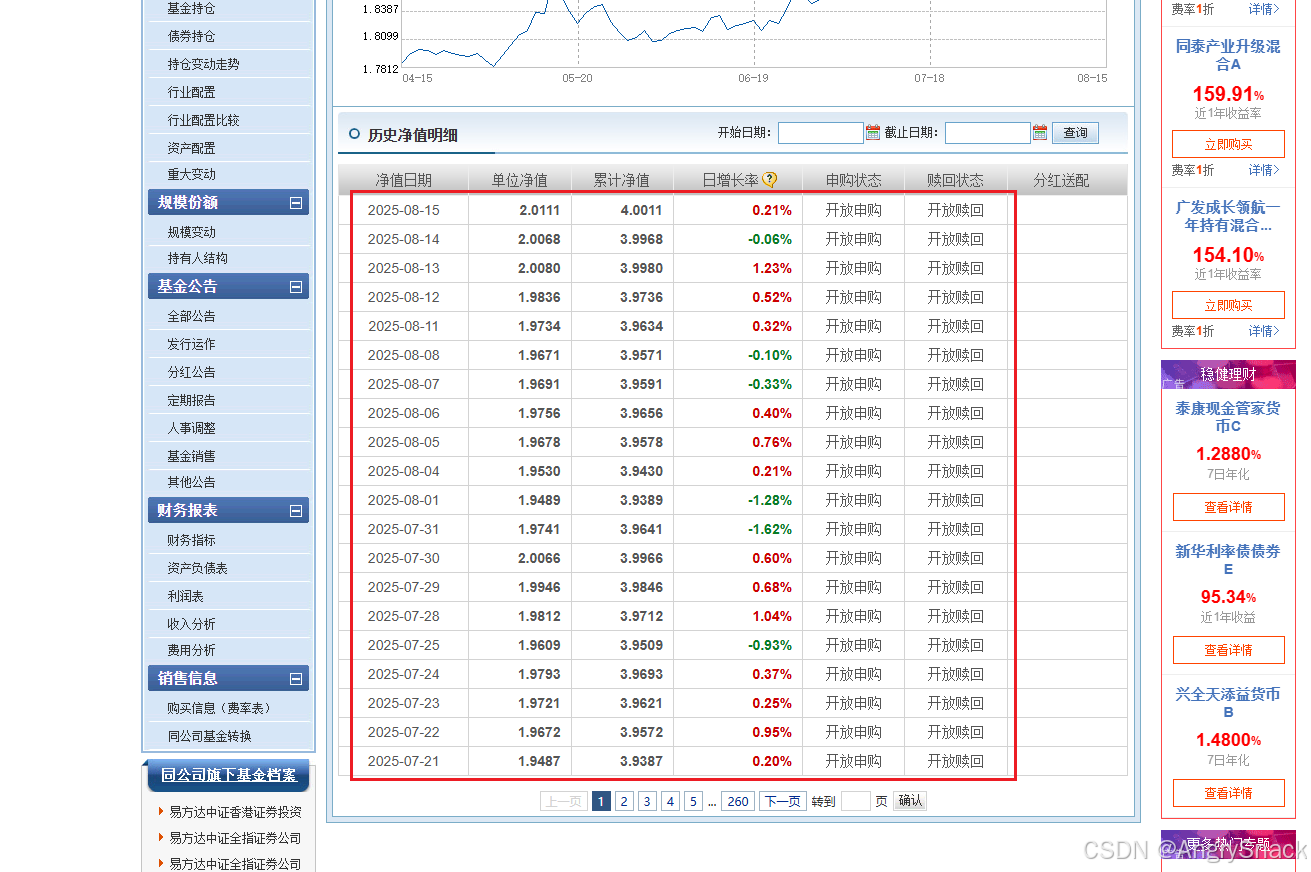This screenshot has width=1311, height=872.
Task: Open the 新华利率债债券E fund link
Action: [x=1228, y=560]
